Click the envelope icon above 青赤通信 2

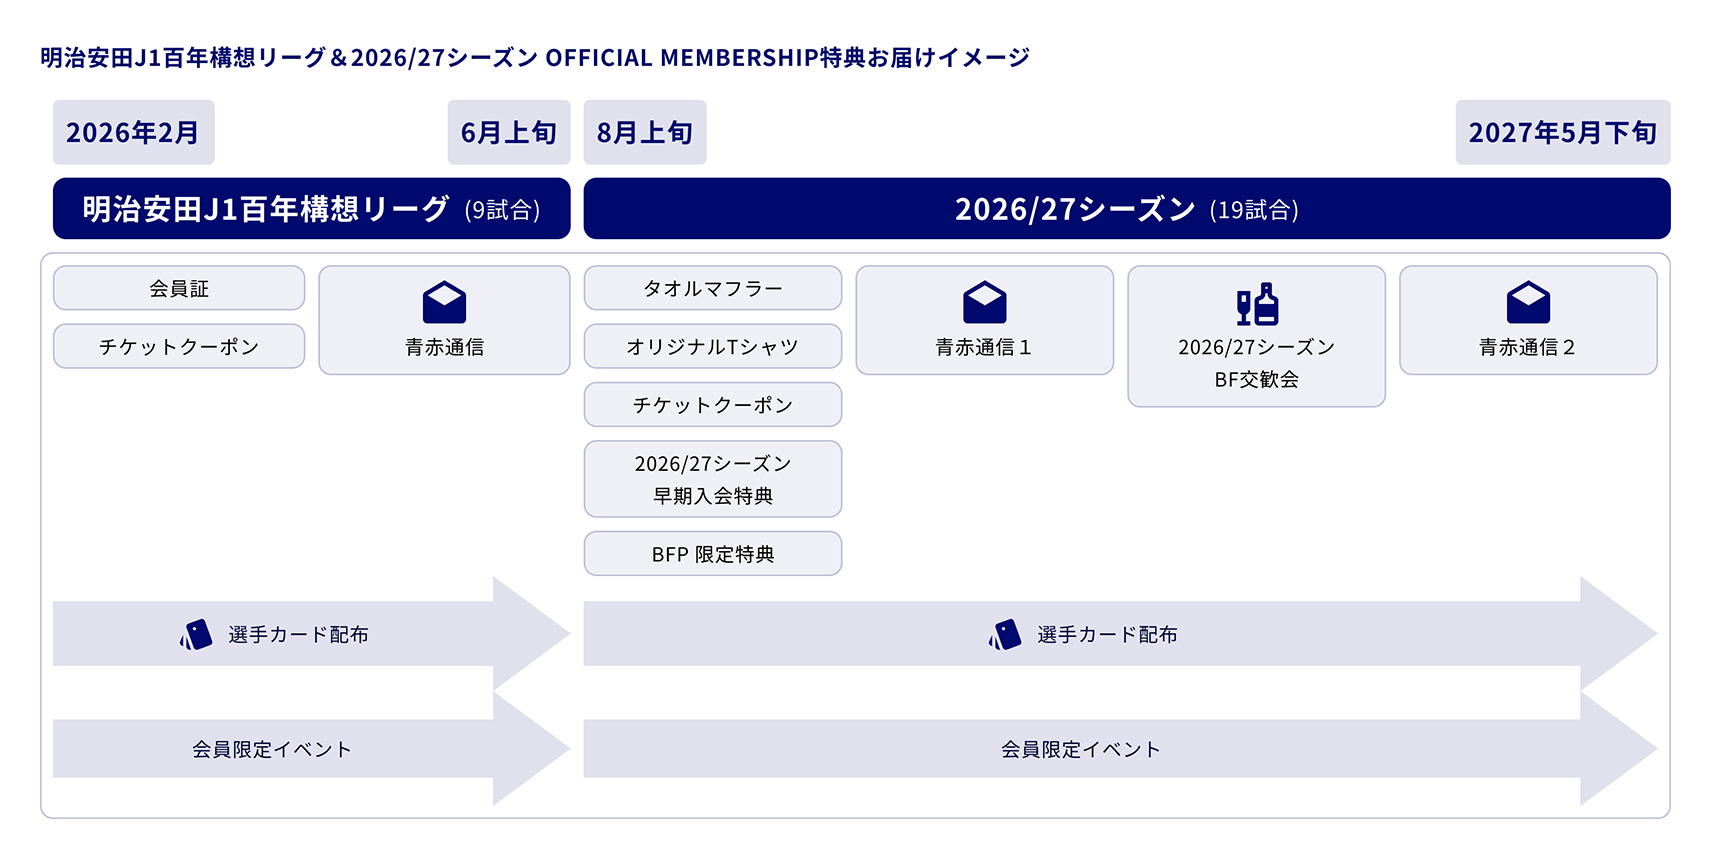click(1527, 303)
